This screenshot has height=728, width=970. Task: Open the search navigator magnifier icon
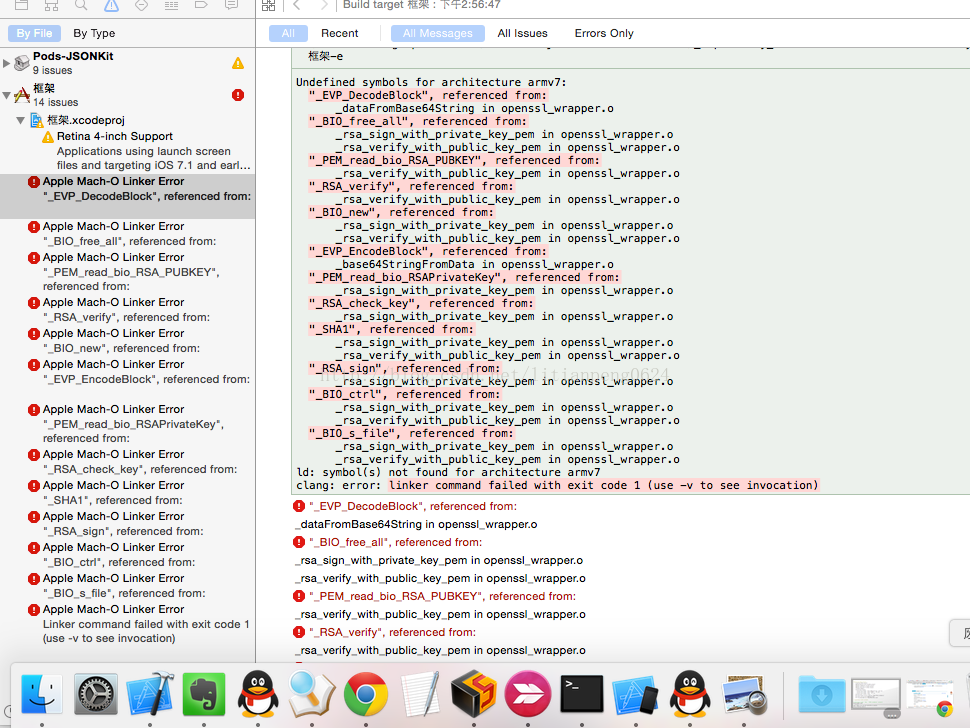(81, 6)
